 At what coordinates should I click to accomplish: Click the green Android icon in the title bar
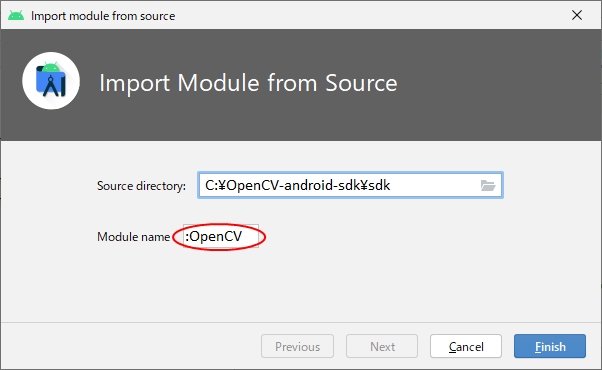16,15
